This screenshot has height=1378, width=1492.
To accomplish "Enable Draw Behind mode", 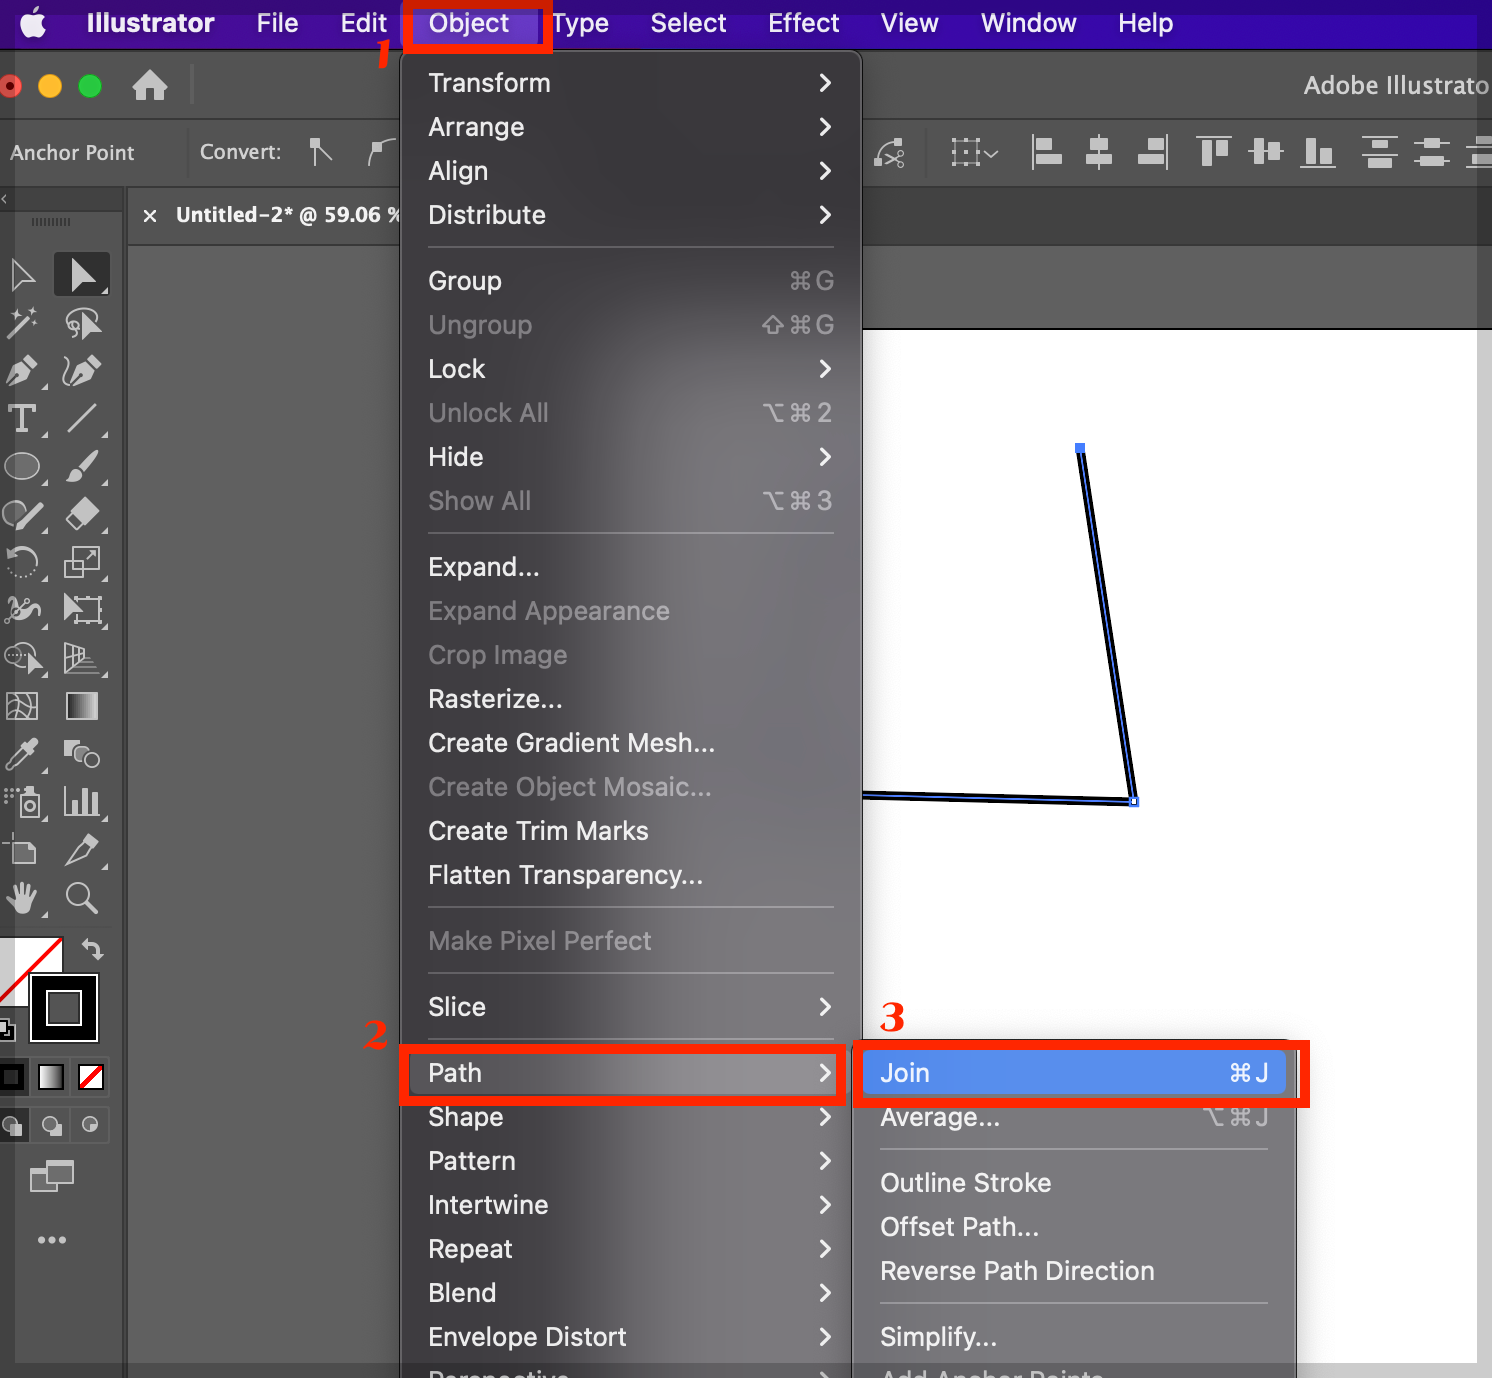I will pyautogui.click(x=51, y=1125).
